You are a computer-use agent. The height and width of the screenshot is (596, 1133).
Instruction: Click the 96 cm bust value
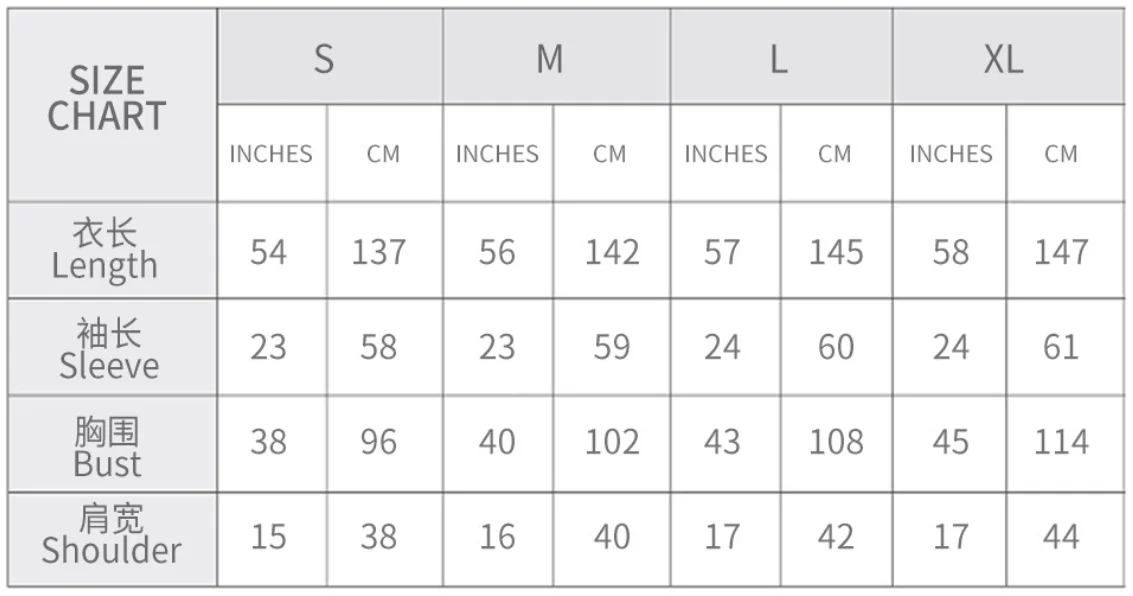[x=378, y=442]
